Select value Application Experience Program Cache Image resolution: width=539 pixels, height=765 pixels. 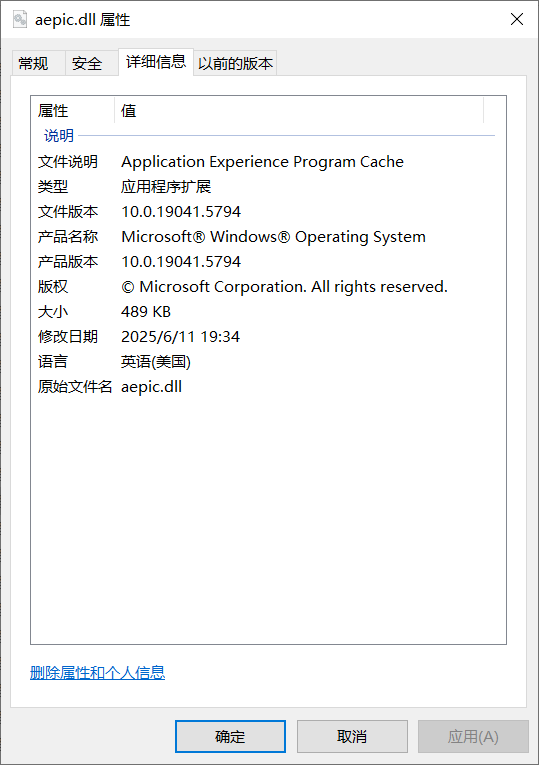point(262,161)
